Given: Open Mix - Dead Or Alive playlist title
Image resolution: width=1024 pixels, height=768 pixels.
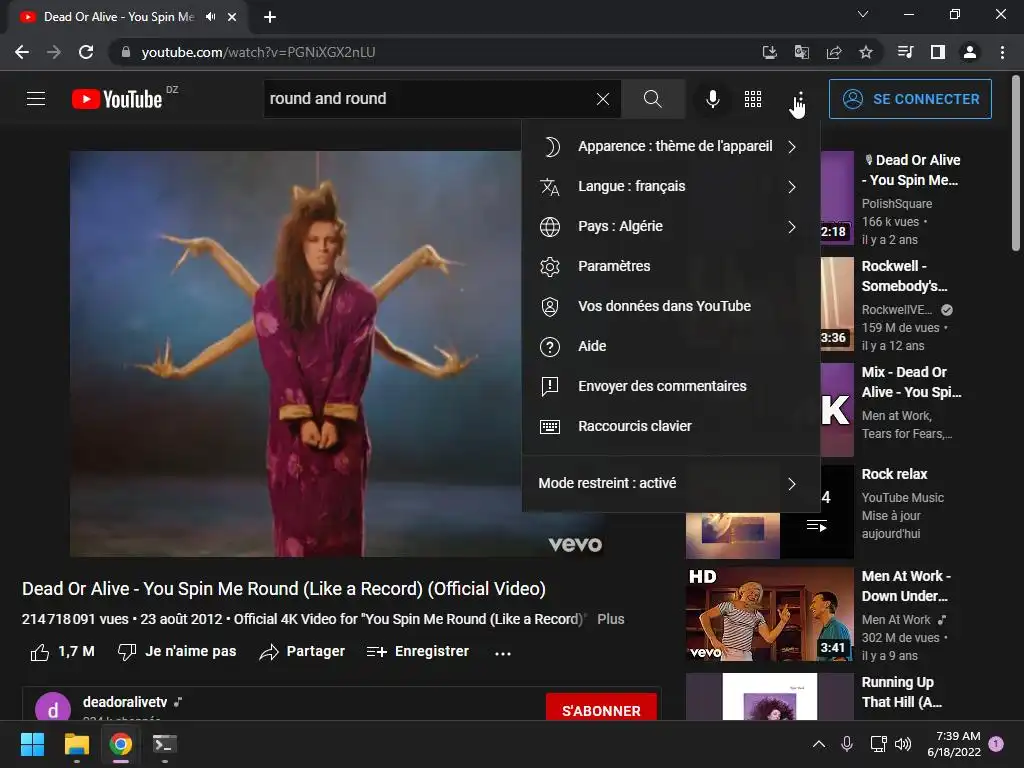Looking at the screenshot, I should (911, 382).
